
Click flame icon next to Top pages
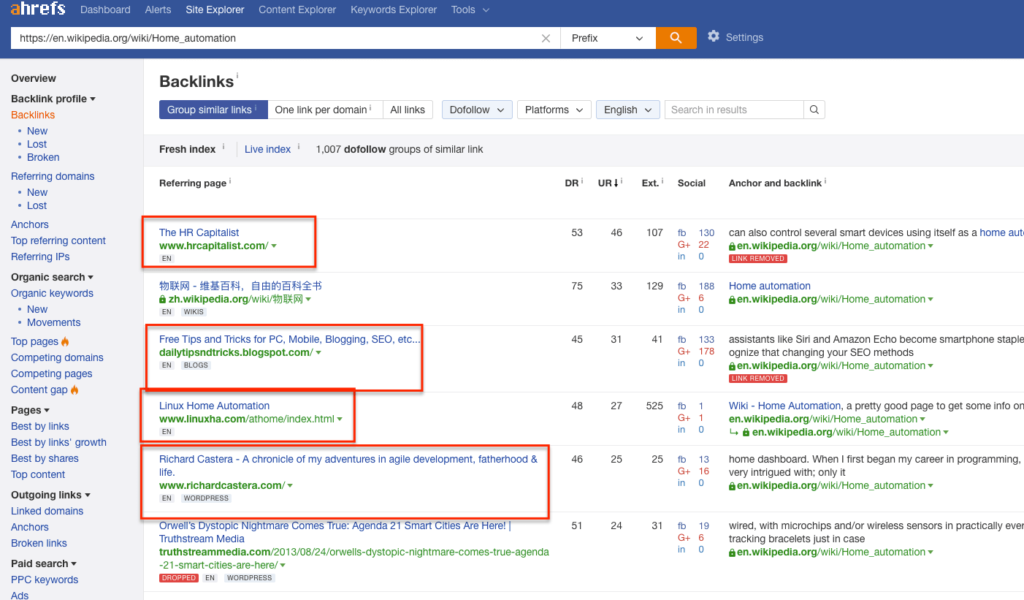point(65,341)
